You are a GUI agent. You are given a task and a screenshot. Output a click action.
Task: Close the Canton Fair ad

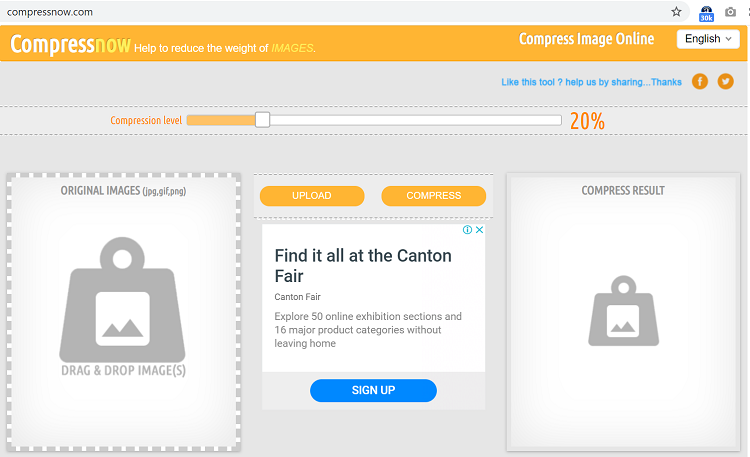click(x=479, y=230)
